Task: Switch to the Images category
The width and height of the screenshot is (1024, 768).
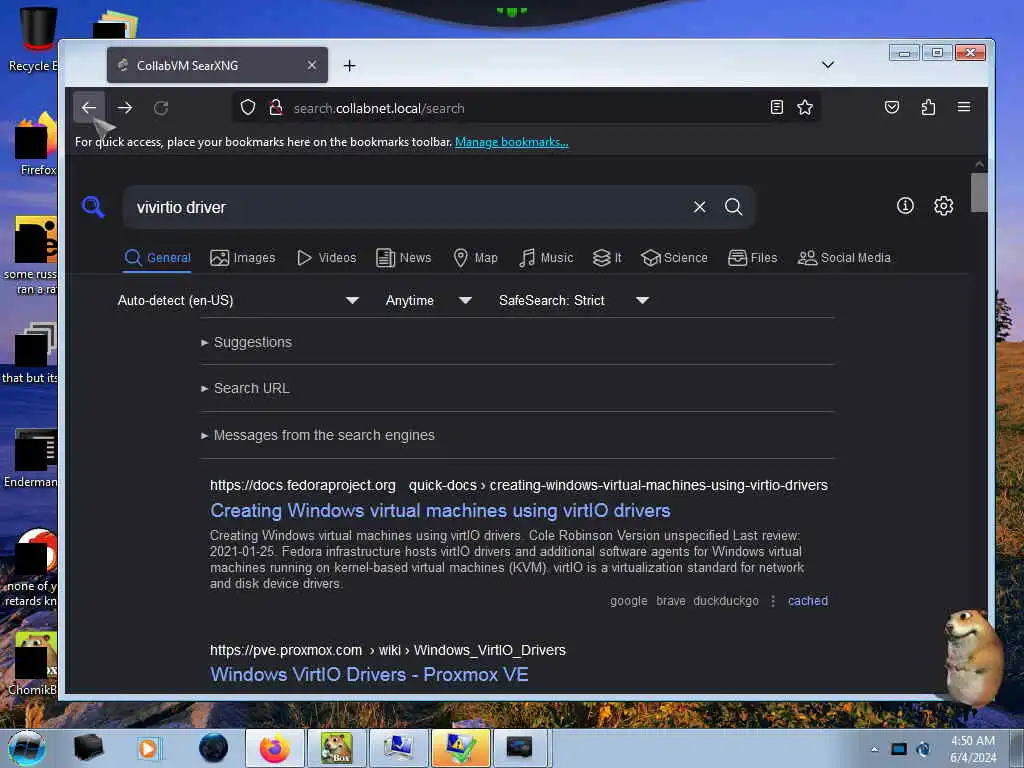Action: click(242, 258)
